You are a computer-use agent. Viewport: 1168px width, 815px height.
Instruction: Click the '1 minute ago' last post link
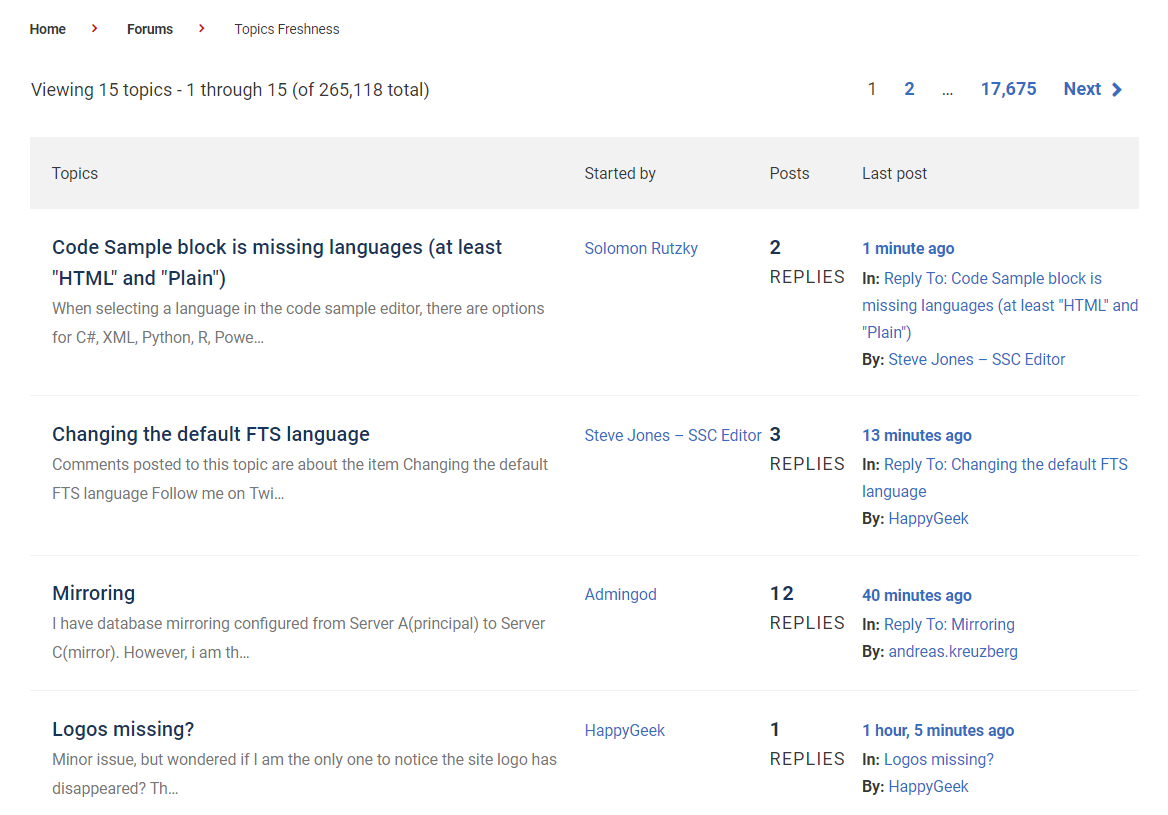point(908,248)
